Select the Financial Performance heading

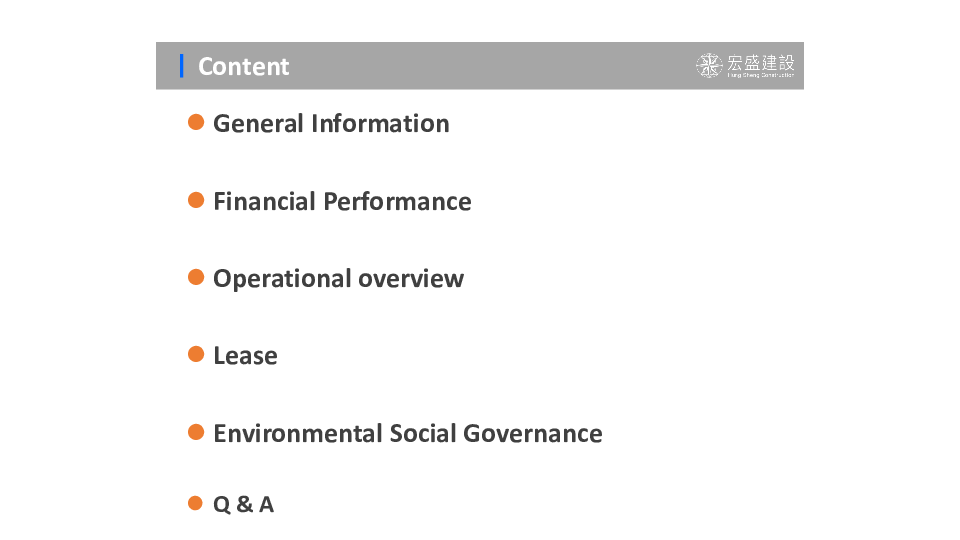342,201
